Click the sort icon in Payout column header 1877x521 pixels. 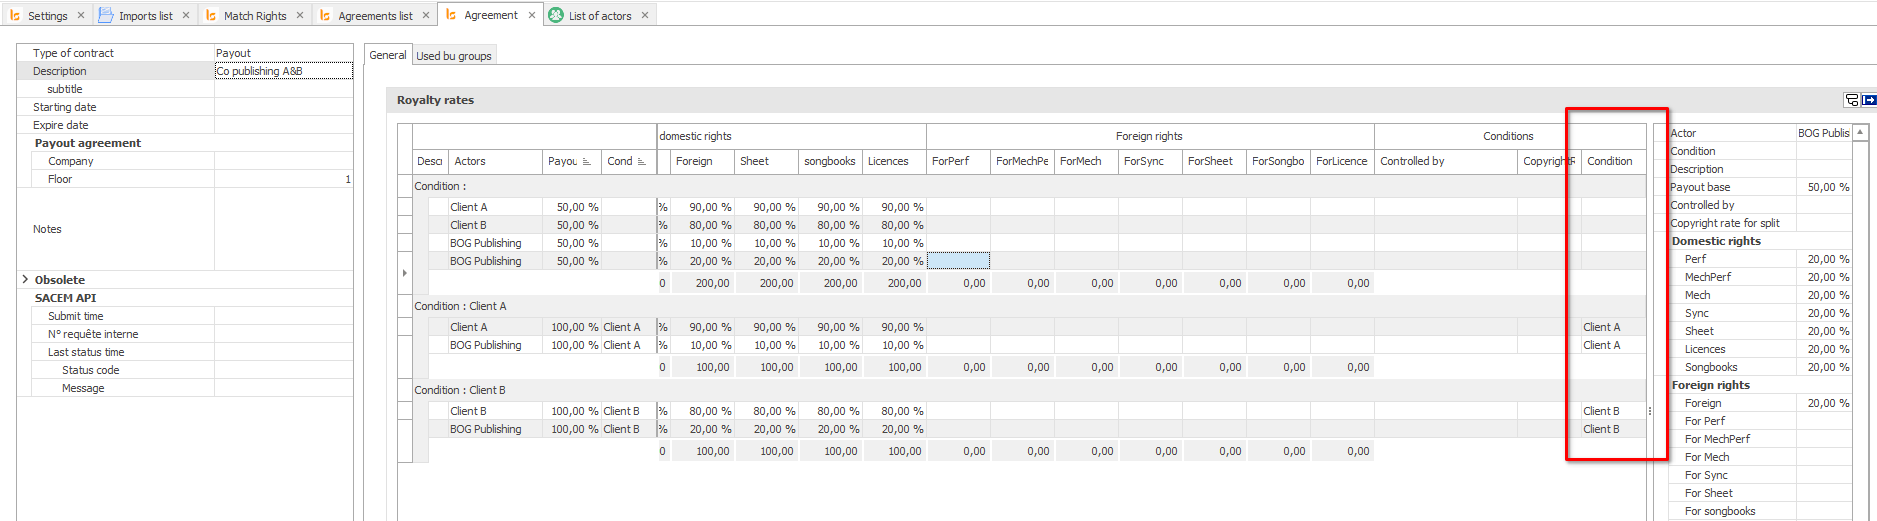587,161
